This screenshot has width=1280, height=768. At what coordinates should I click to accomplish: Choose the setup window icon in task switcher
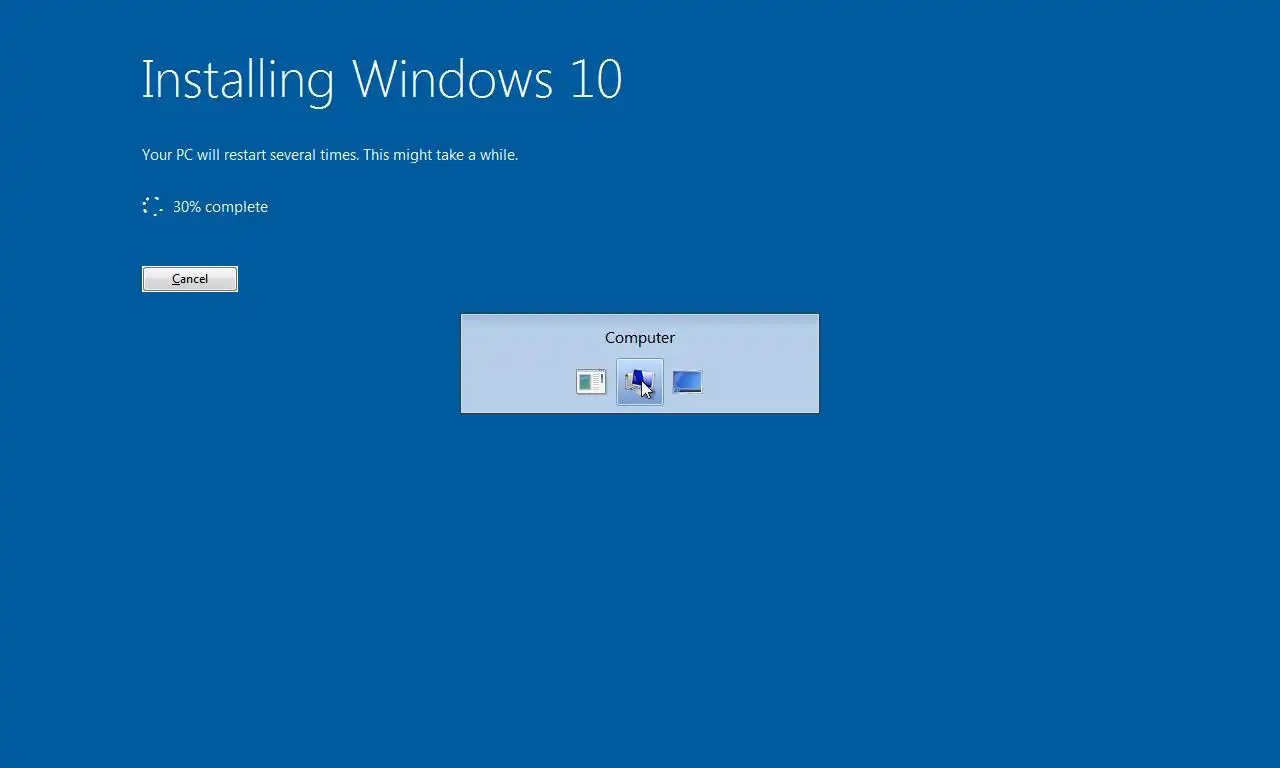coord(591,382)
